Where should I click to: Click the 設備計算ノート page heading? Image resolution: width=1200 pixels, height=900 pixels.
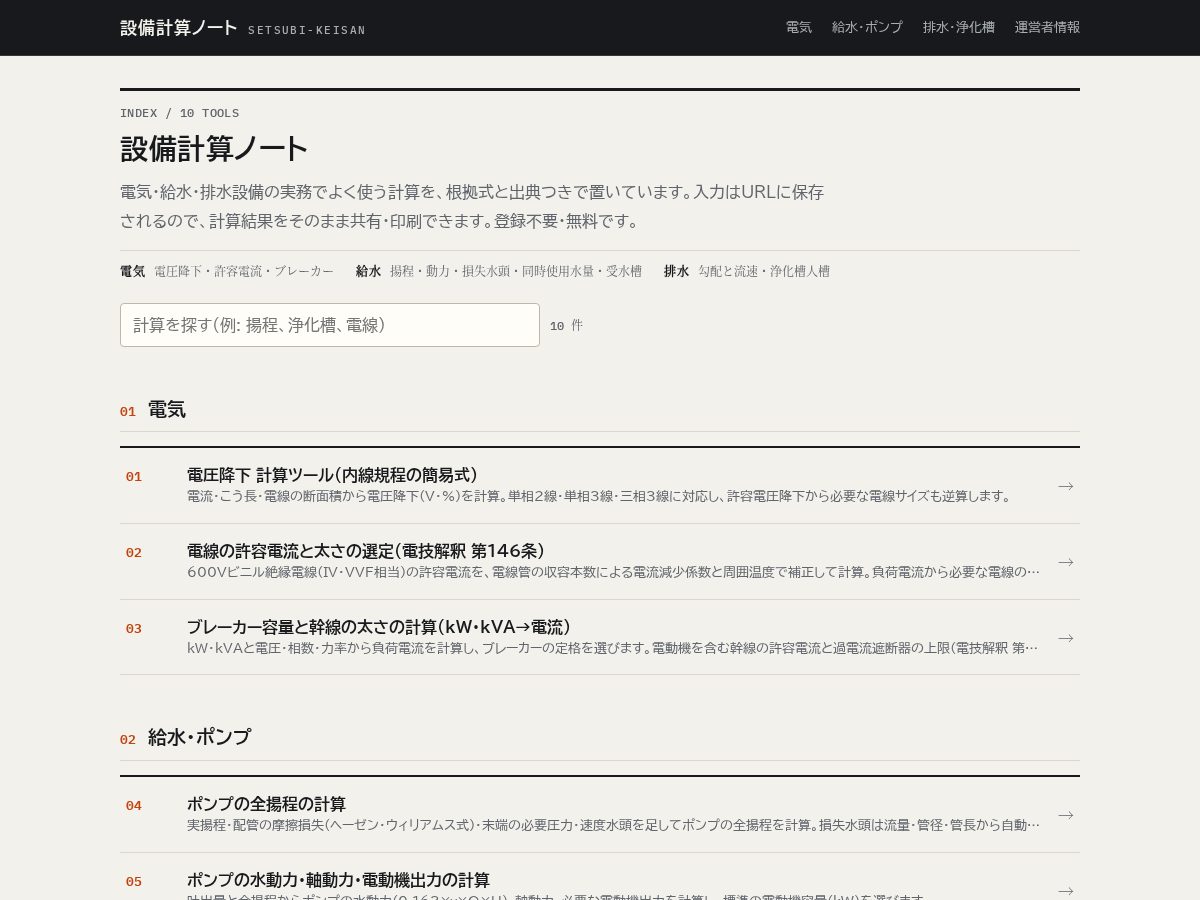point(214,149)
